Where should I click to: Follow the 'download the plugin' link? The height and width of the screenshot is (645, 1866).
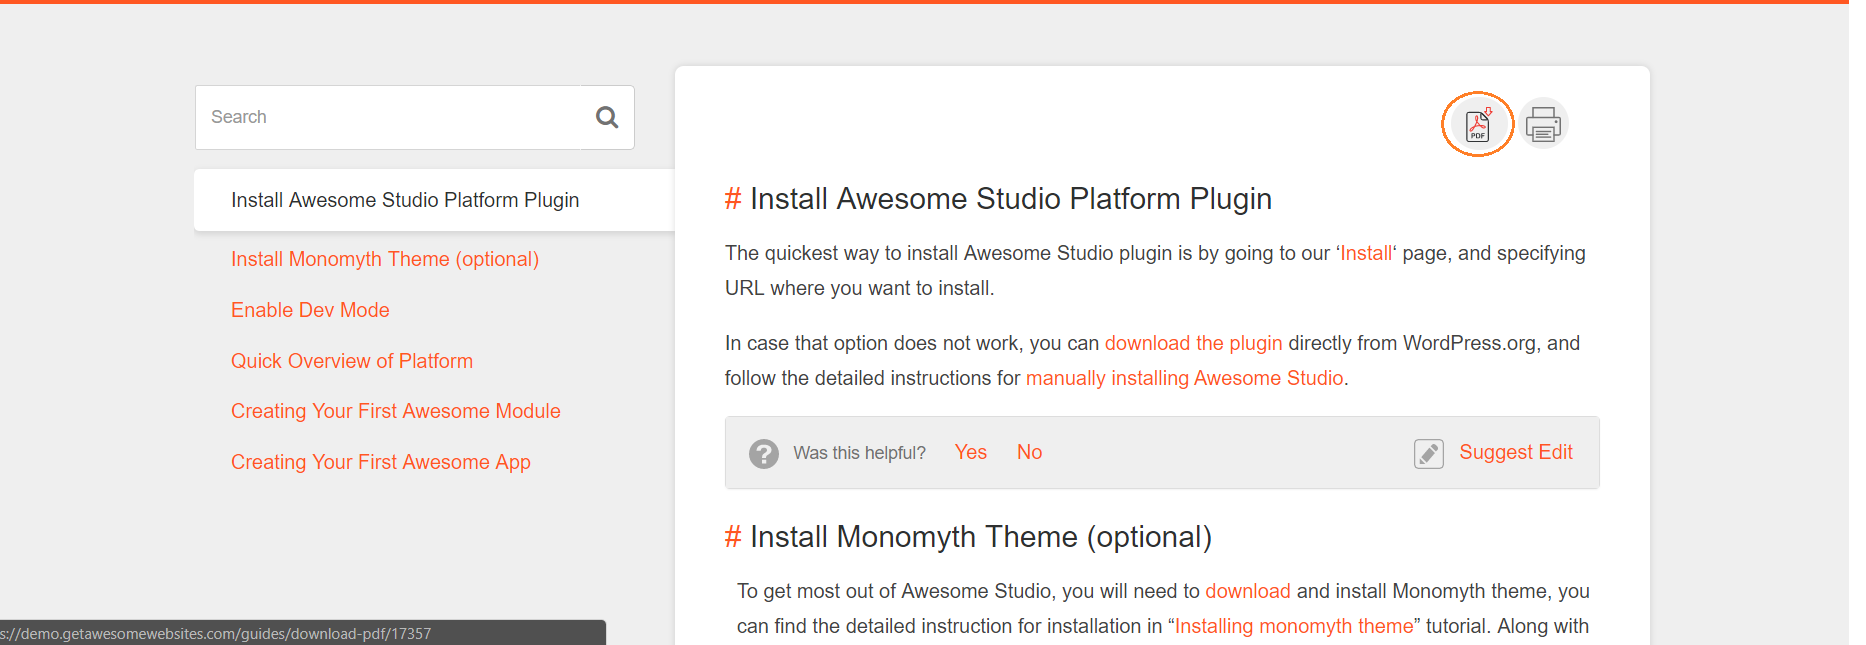click(1193, 343)
